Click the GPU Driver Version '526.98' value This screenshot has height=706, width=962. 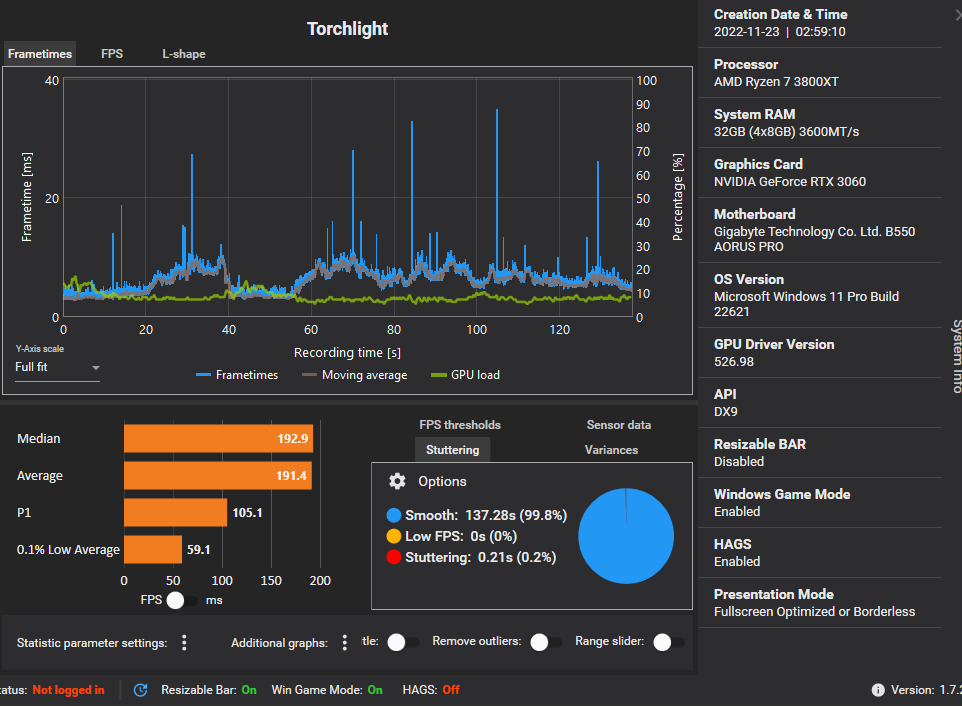tap(734, 362)
